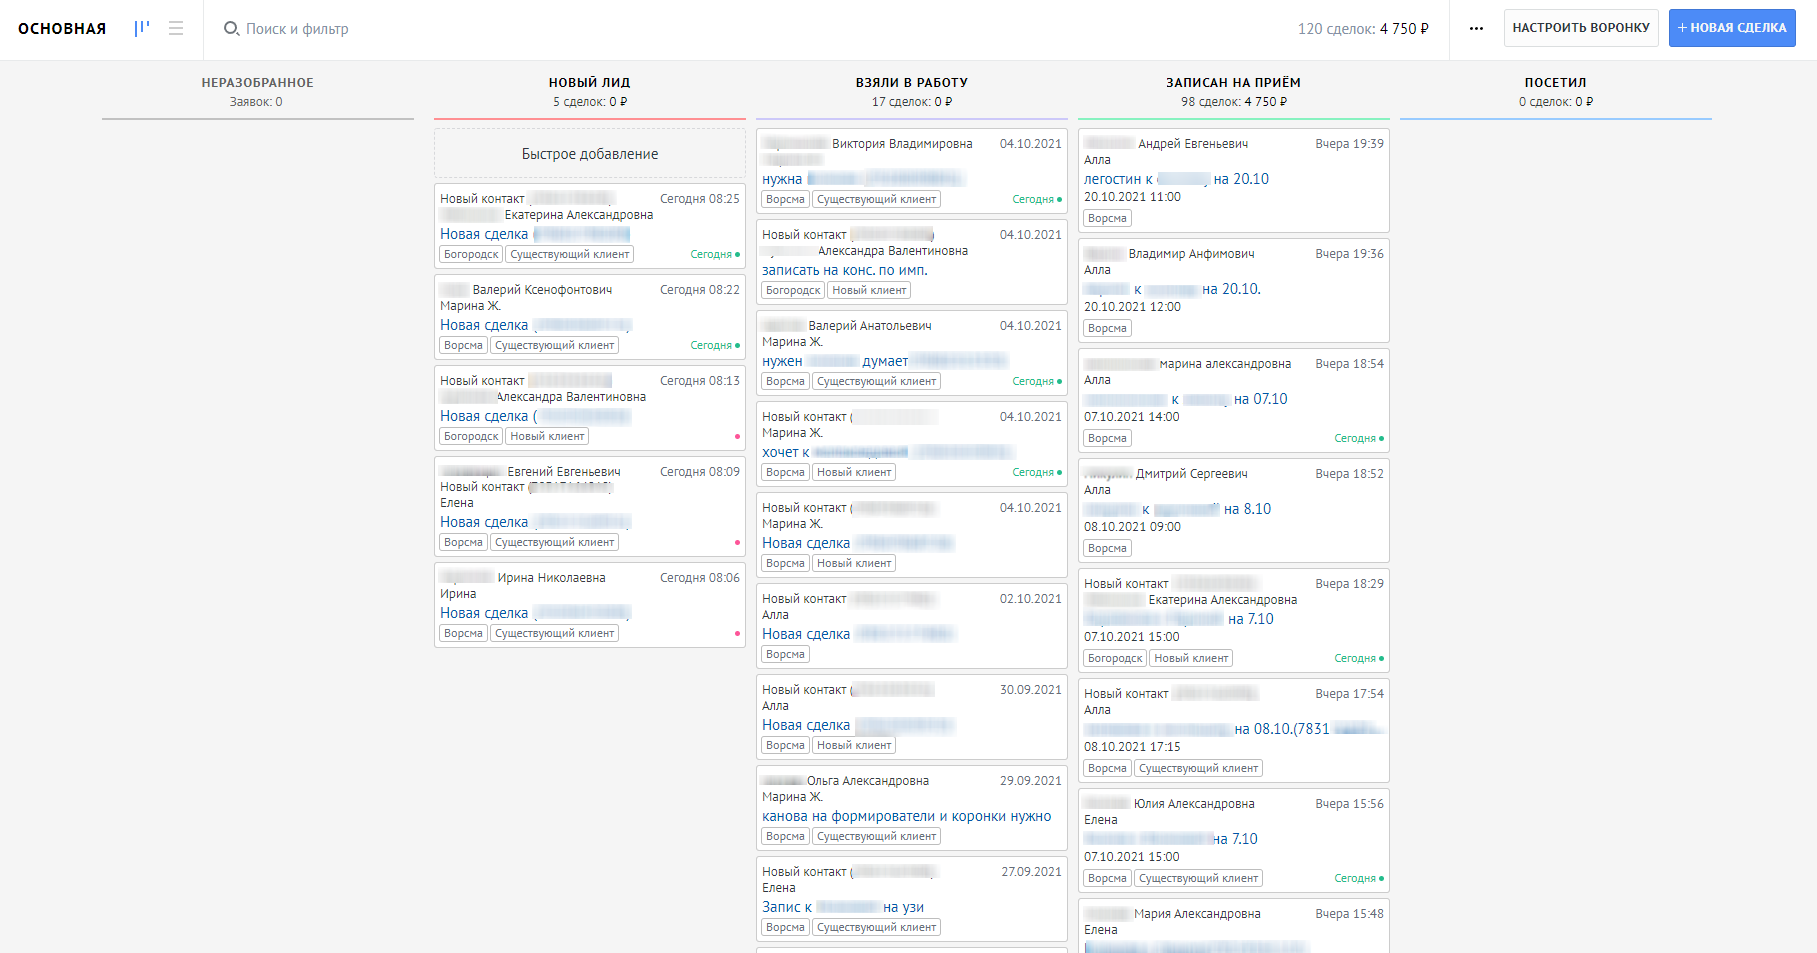
Task: Click contact name Мария Александровна
Action: 1197,914
